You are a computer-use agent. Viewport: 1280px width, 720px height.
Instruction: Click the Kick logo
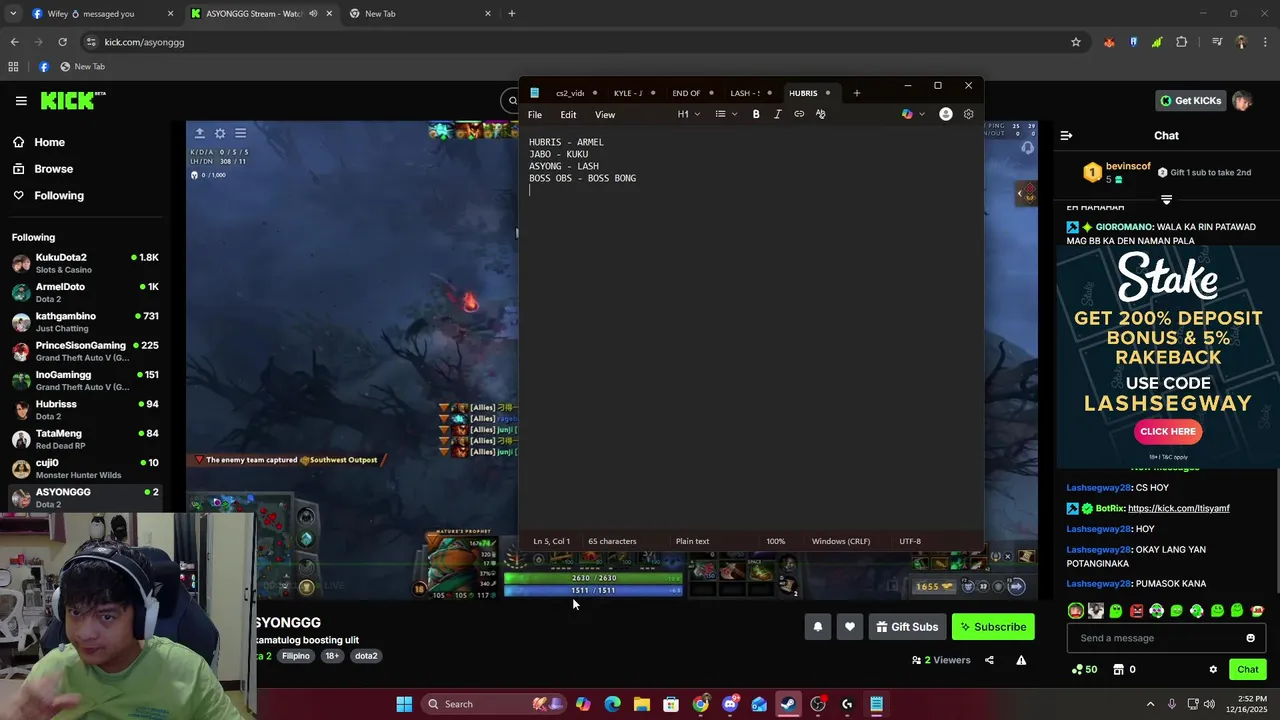click(73, 100)
